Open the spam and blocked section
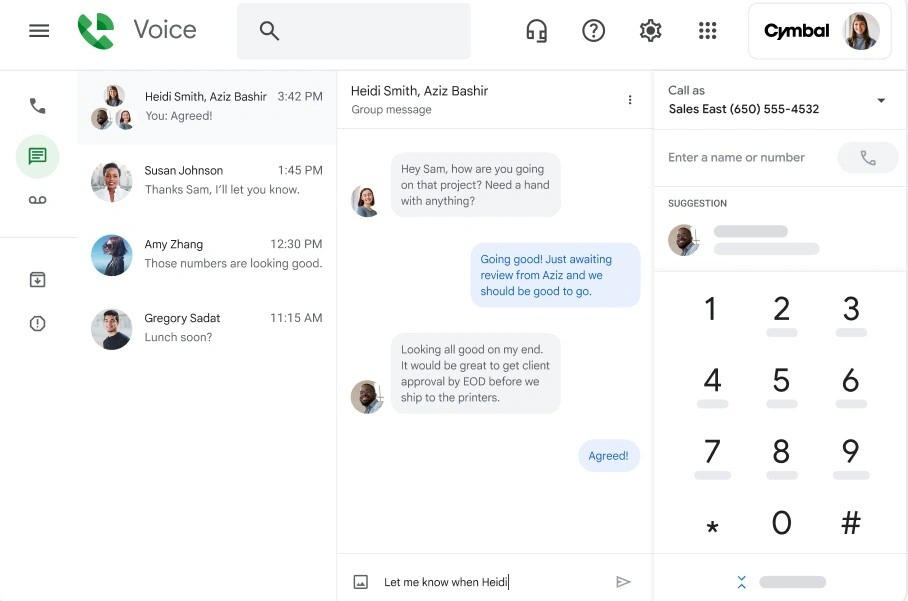Viewport: 908px width, 601px height. pyautogui.click(x=37, y=323)
